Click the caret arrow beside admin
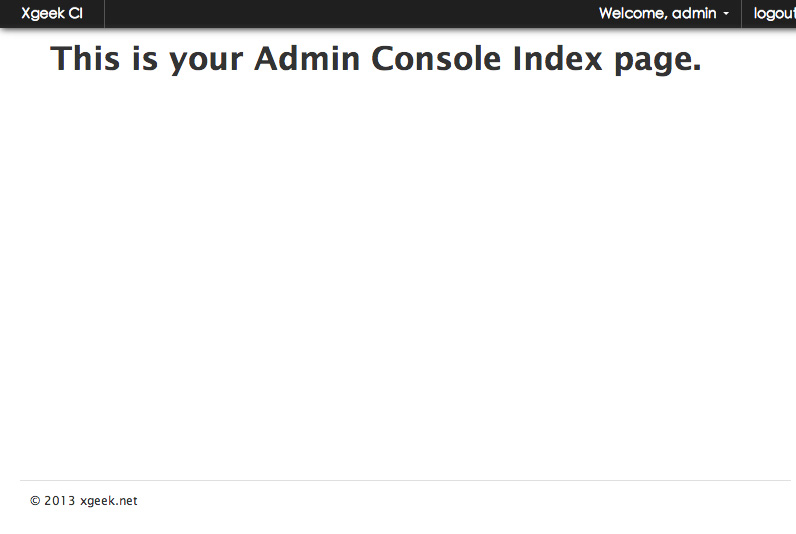Viewport: 796px width, 534px height. coord(726,14)
